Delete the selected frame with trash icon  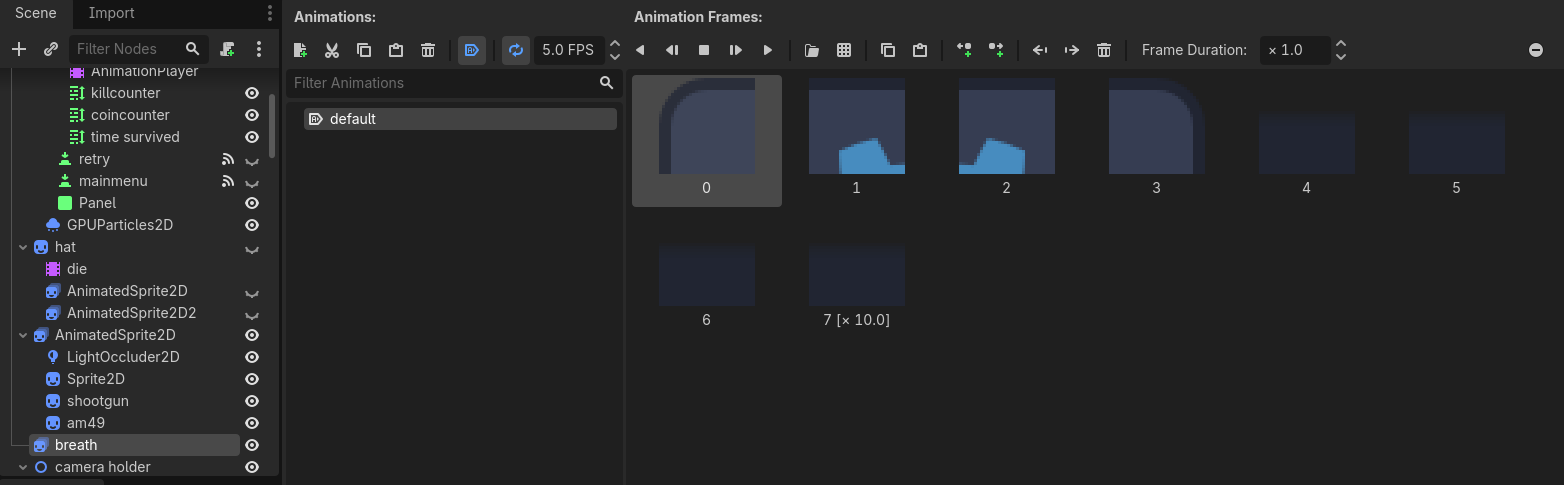[x=1104, y=50]
